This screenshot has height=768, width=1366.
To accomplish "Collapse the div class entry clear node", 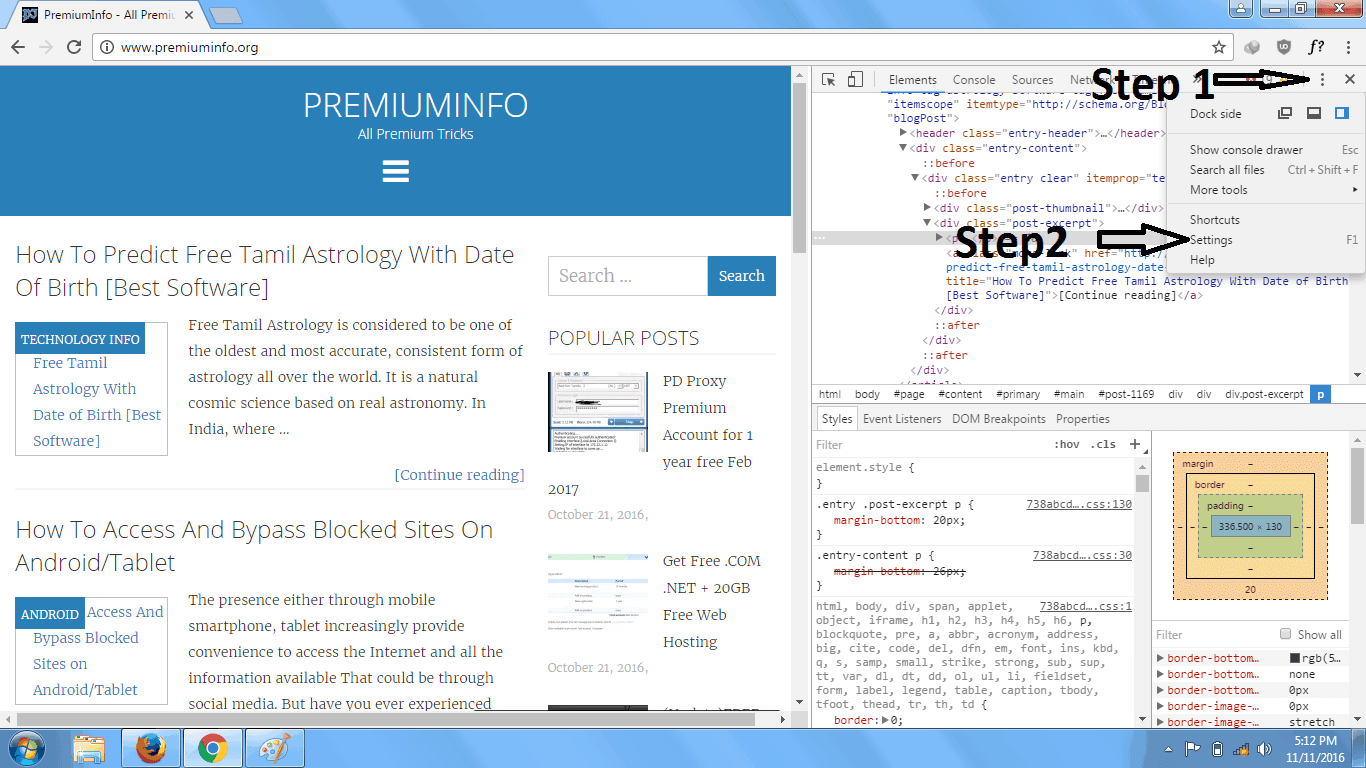I will point(915,178).
